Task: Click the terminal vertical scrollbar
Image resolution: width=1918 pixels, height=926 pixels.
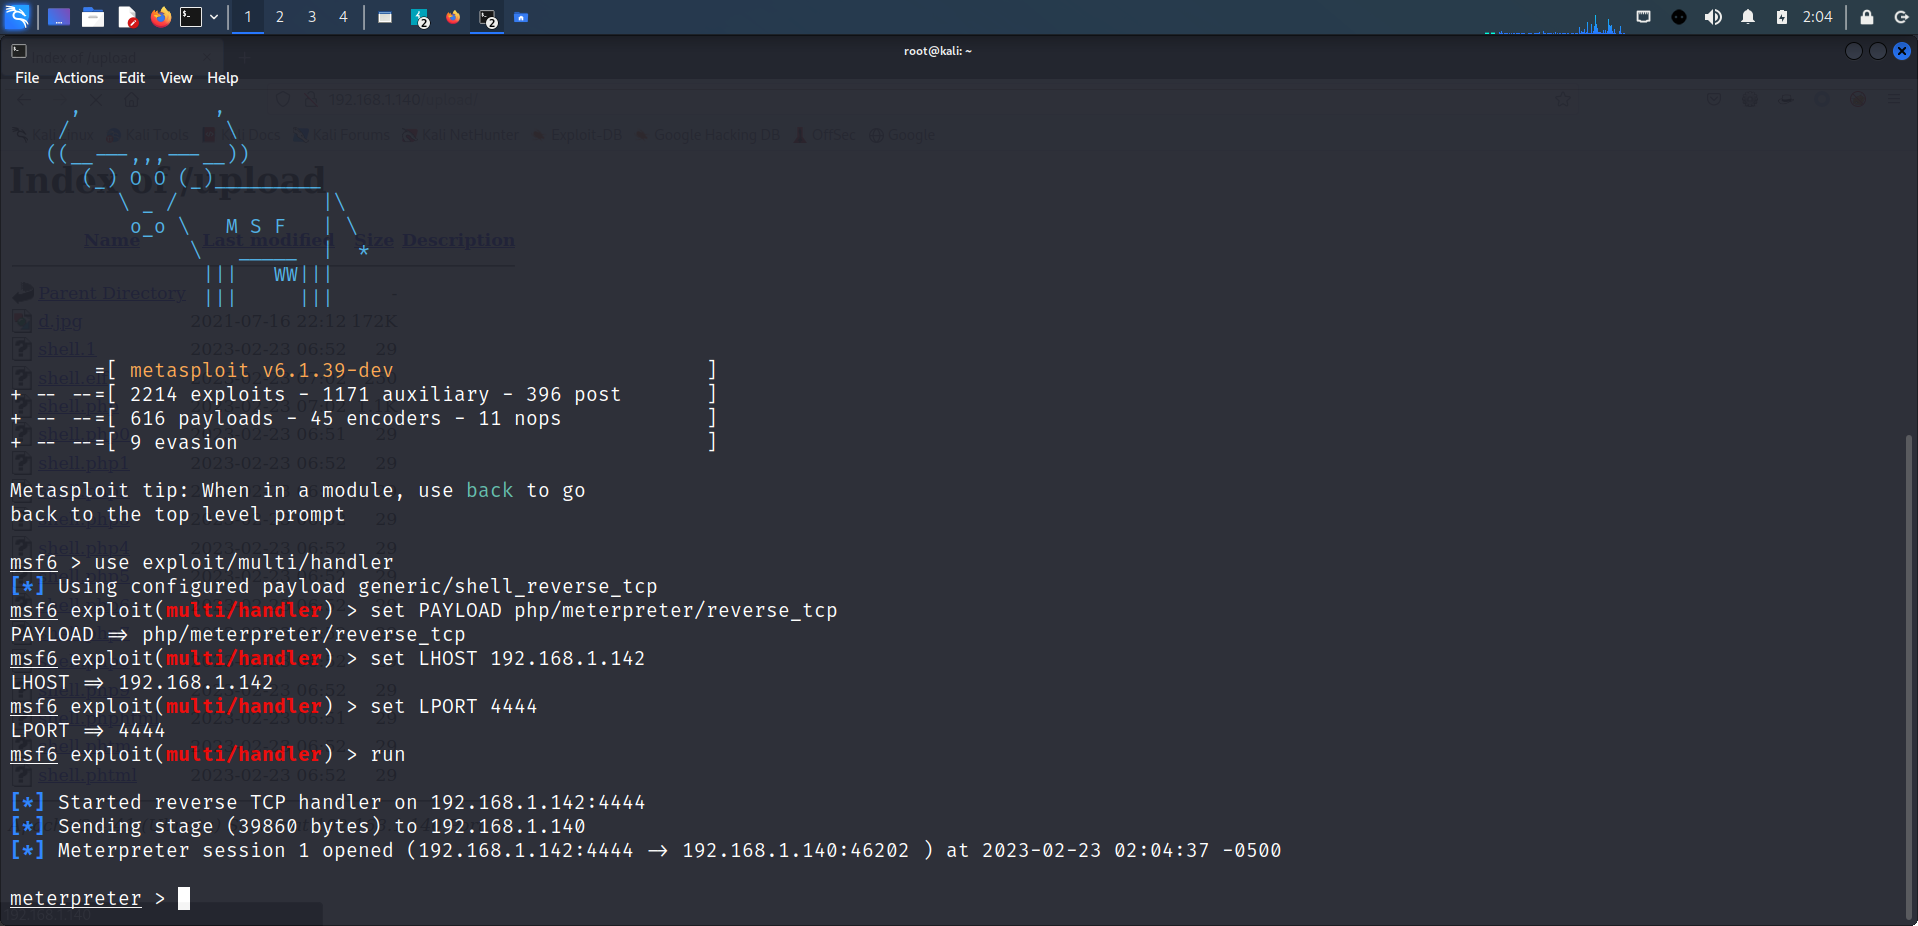Action: click(1911, 675)
